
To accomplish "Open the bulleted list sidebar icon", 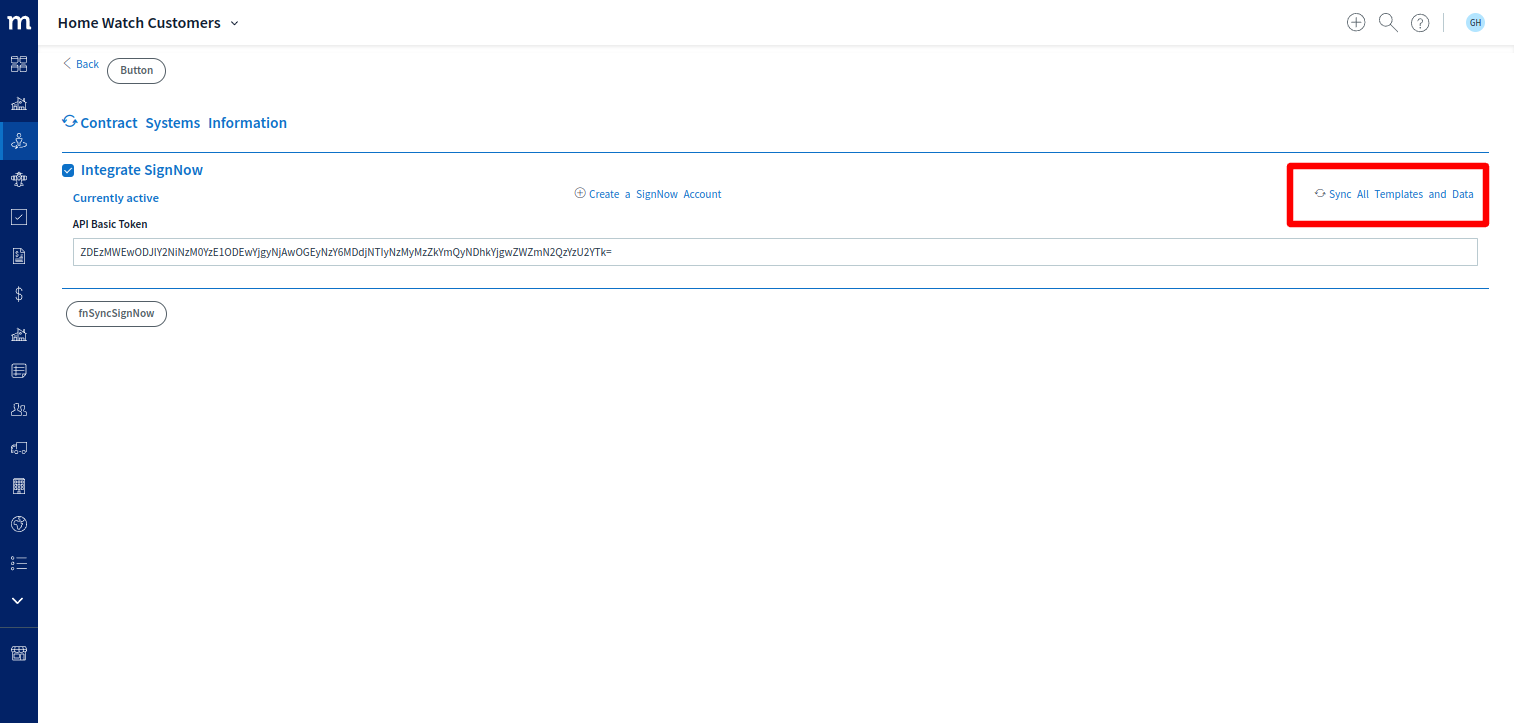I will click(18, 563).
